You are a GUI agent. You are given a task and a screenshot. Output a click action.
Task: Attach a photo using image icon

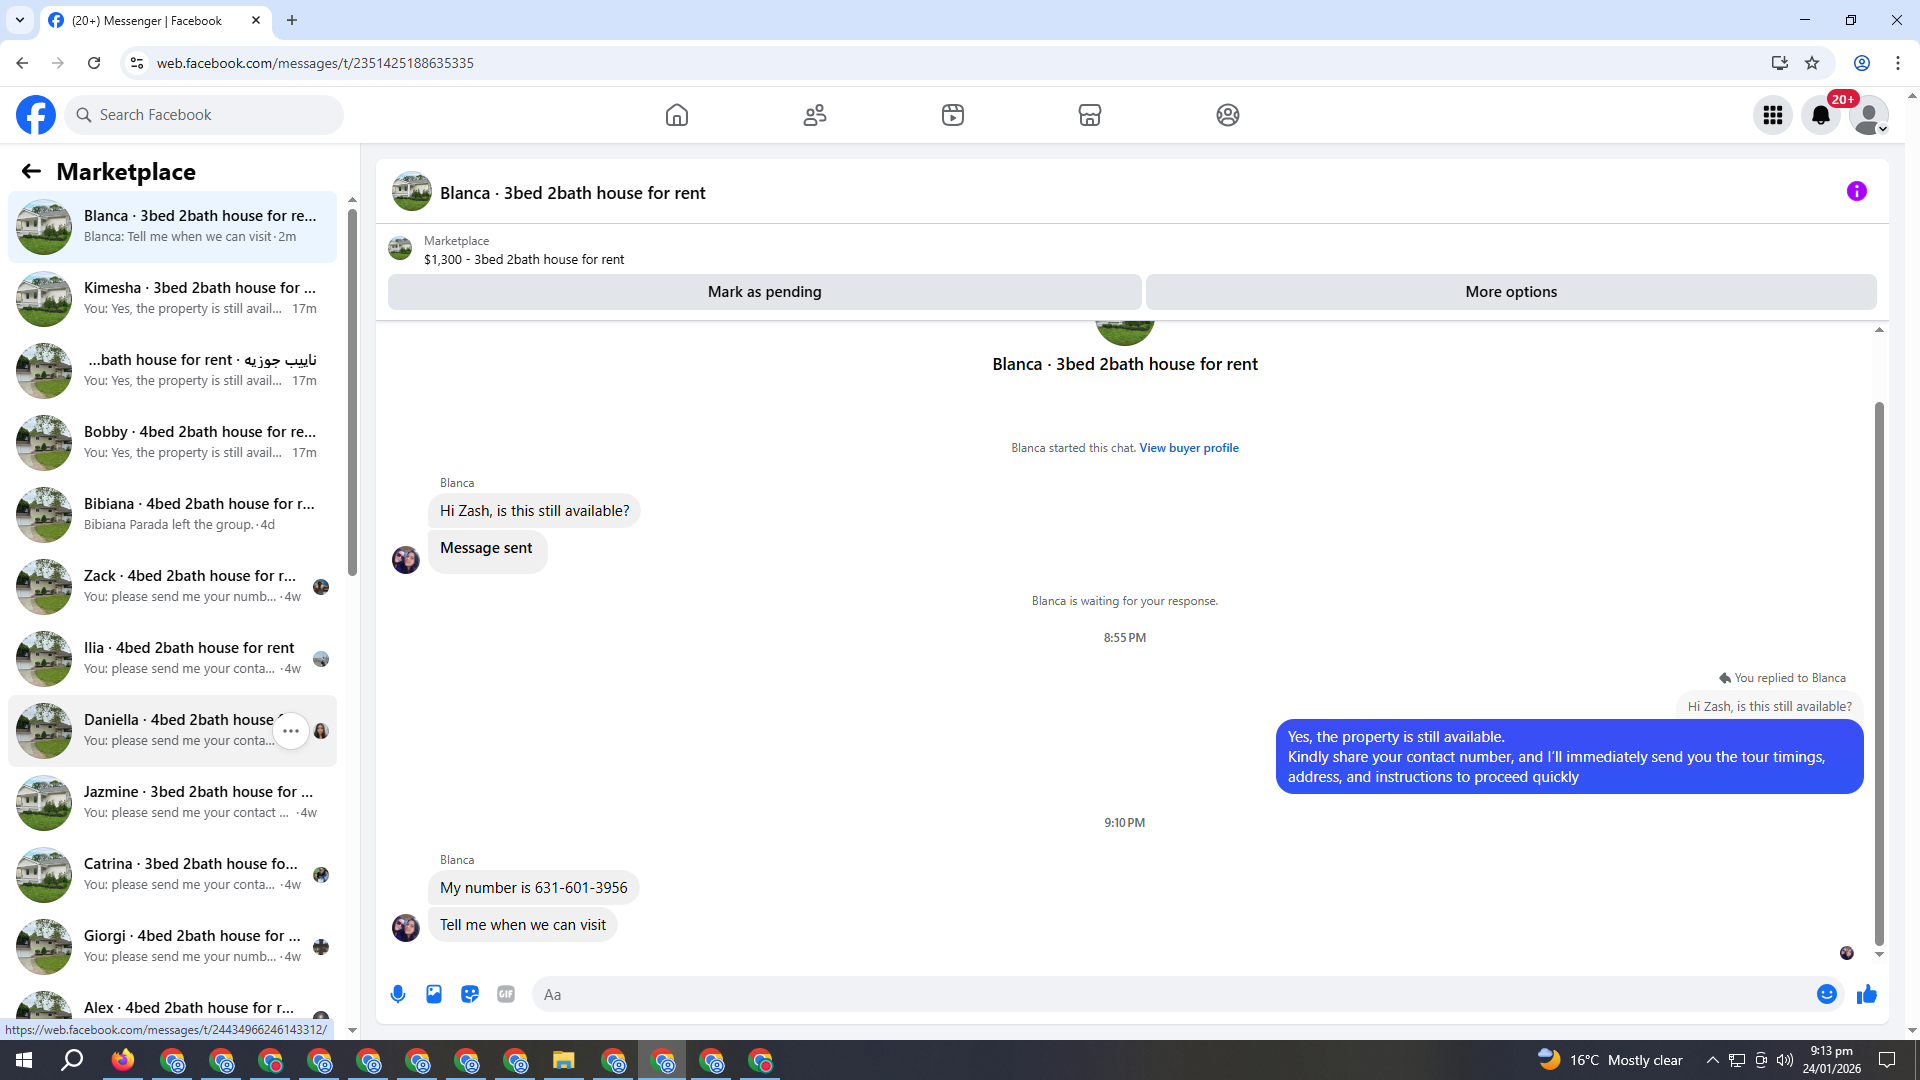pyautogui.click(x=434, y=994)
